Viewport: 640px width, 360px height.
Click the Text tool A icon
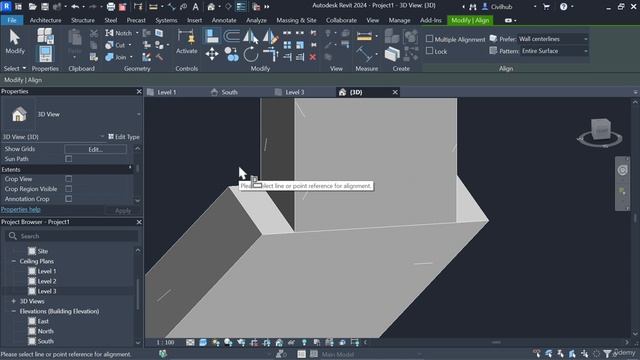click(x=196, y=7)
